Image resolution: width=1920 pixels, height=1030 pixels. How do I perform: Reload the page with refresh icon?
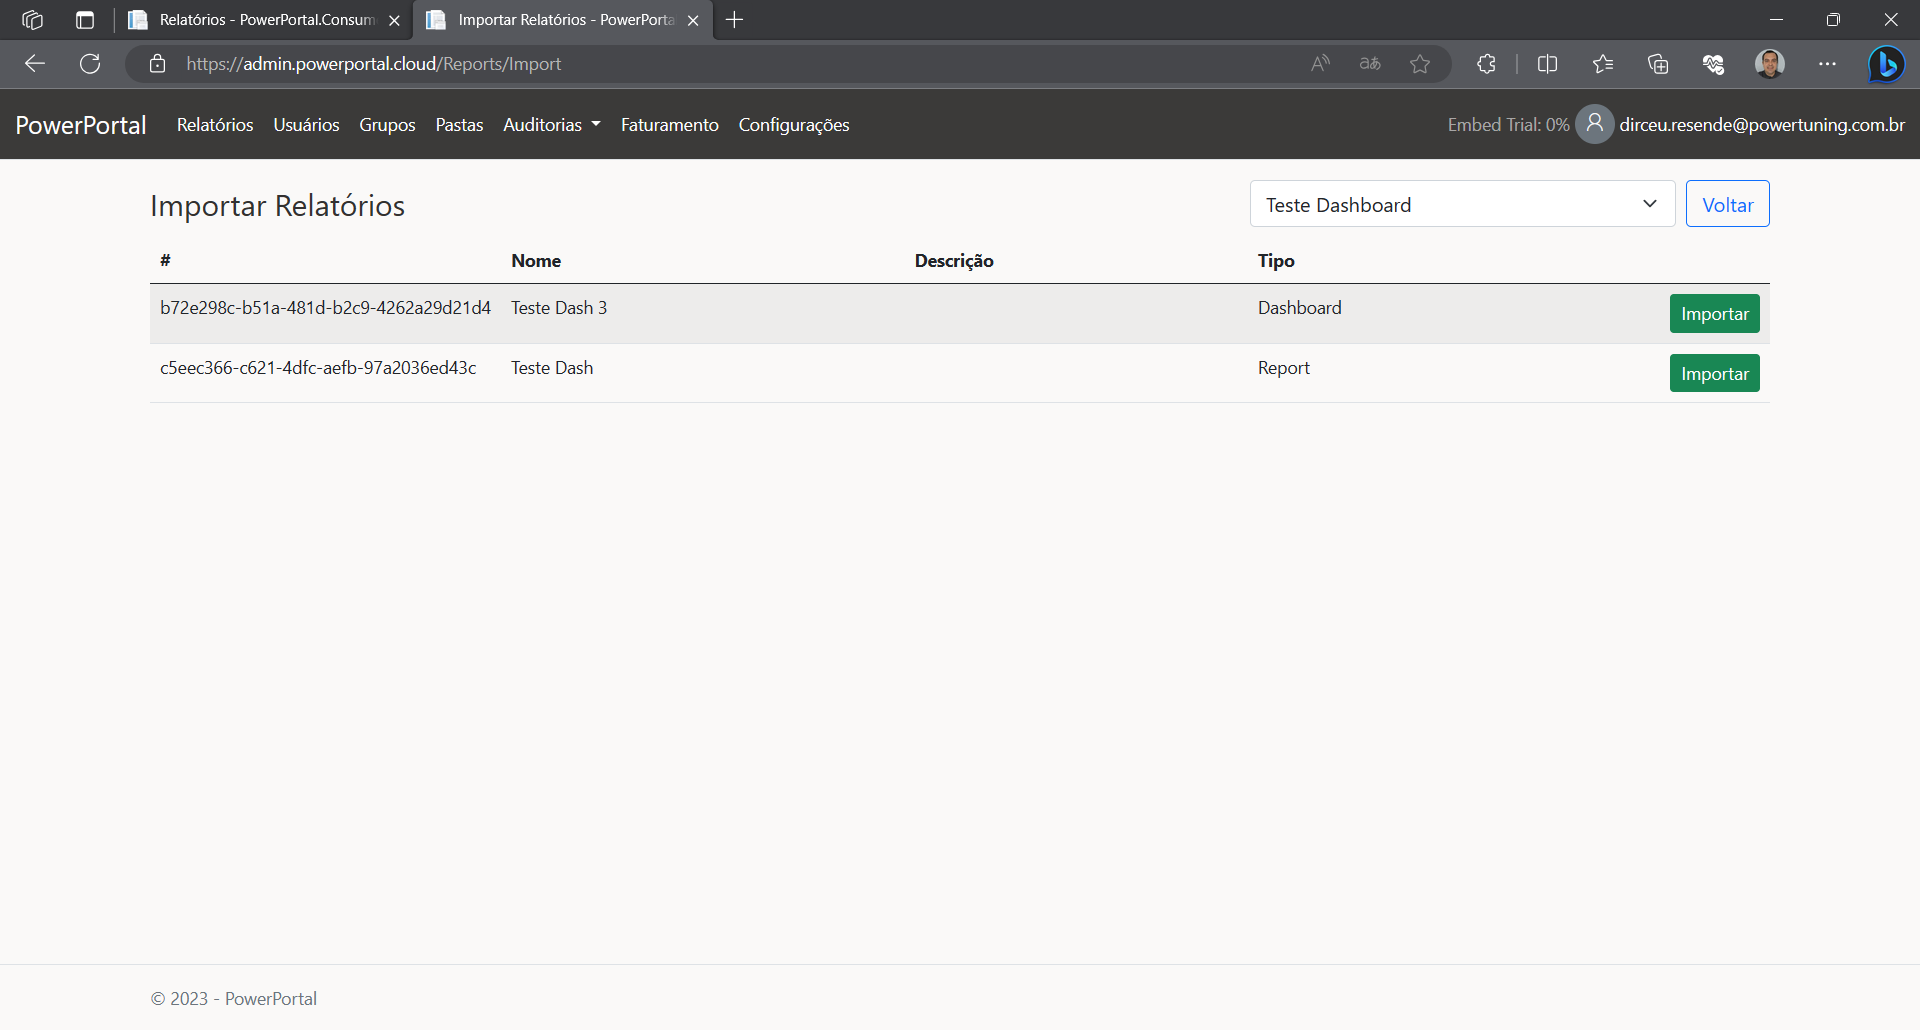point(90,64)
